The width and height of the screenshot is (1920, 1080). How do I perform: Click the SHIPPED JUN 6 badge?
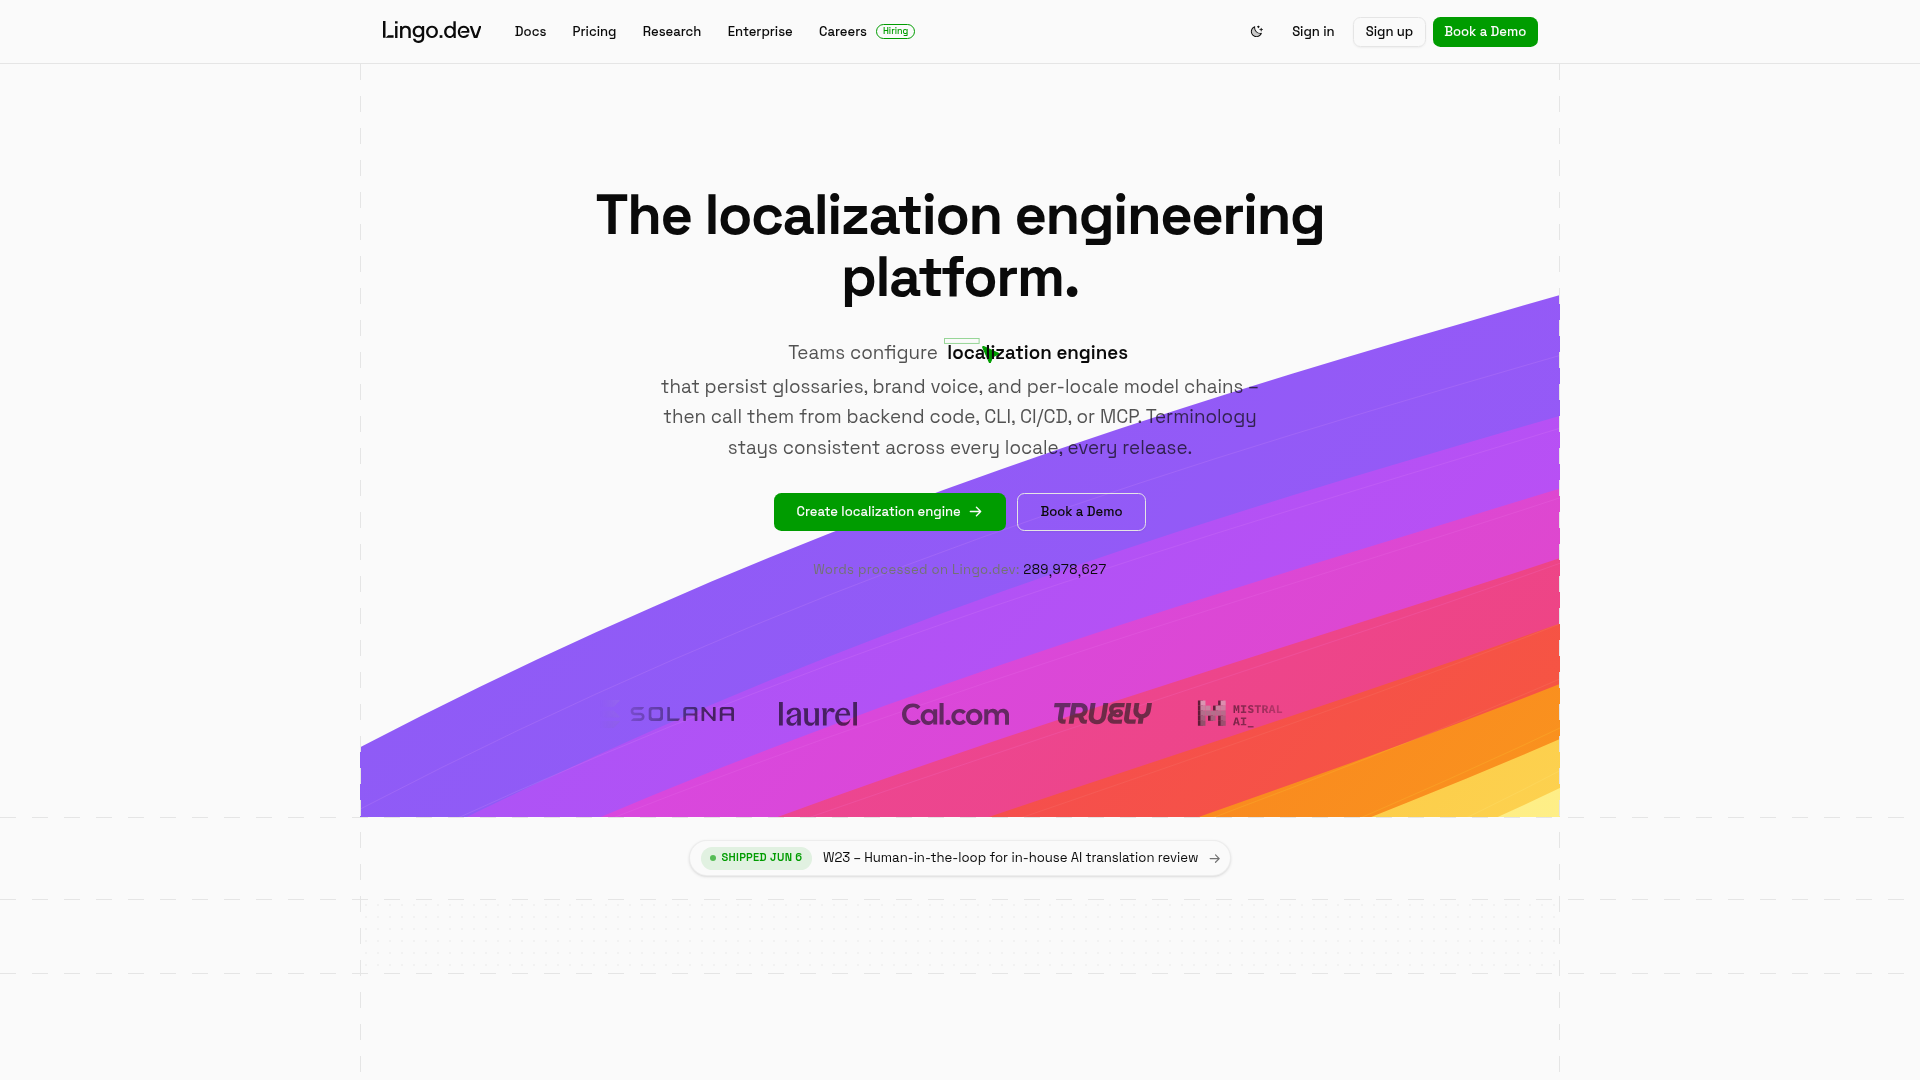tap(756, 858)
